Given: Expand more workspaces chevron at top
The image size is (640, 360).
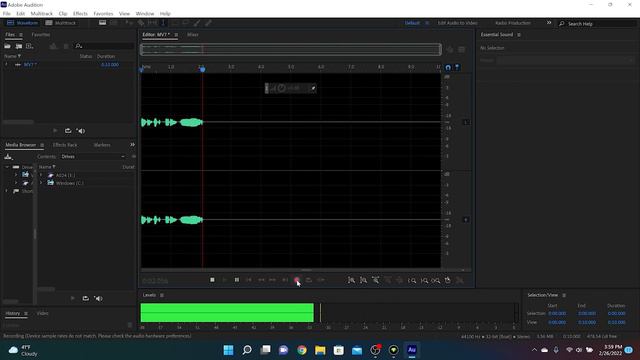Looking at the screenshot, I should (x=549, y=23).
